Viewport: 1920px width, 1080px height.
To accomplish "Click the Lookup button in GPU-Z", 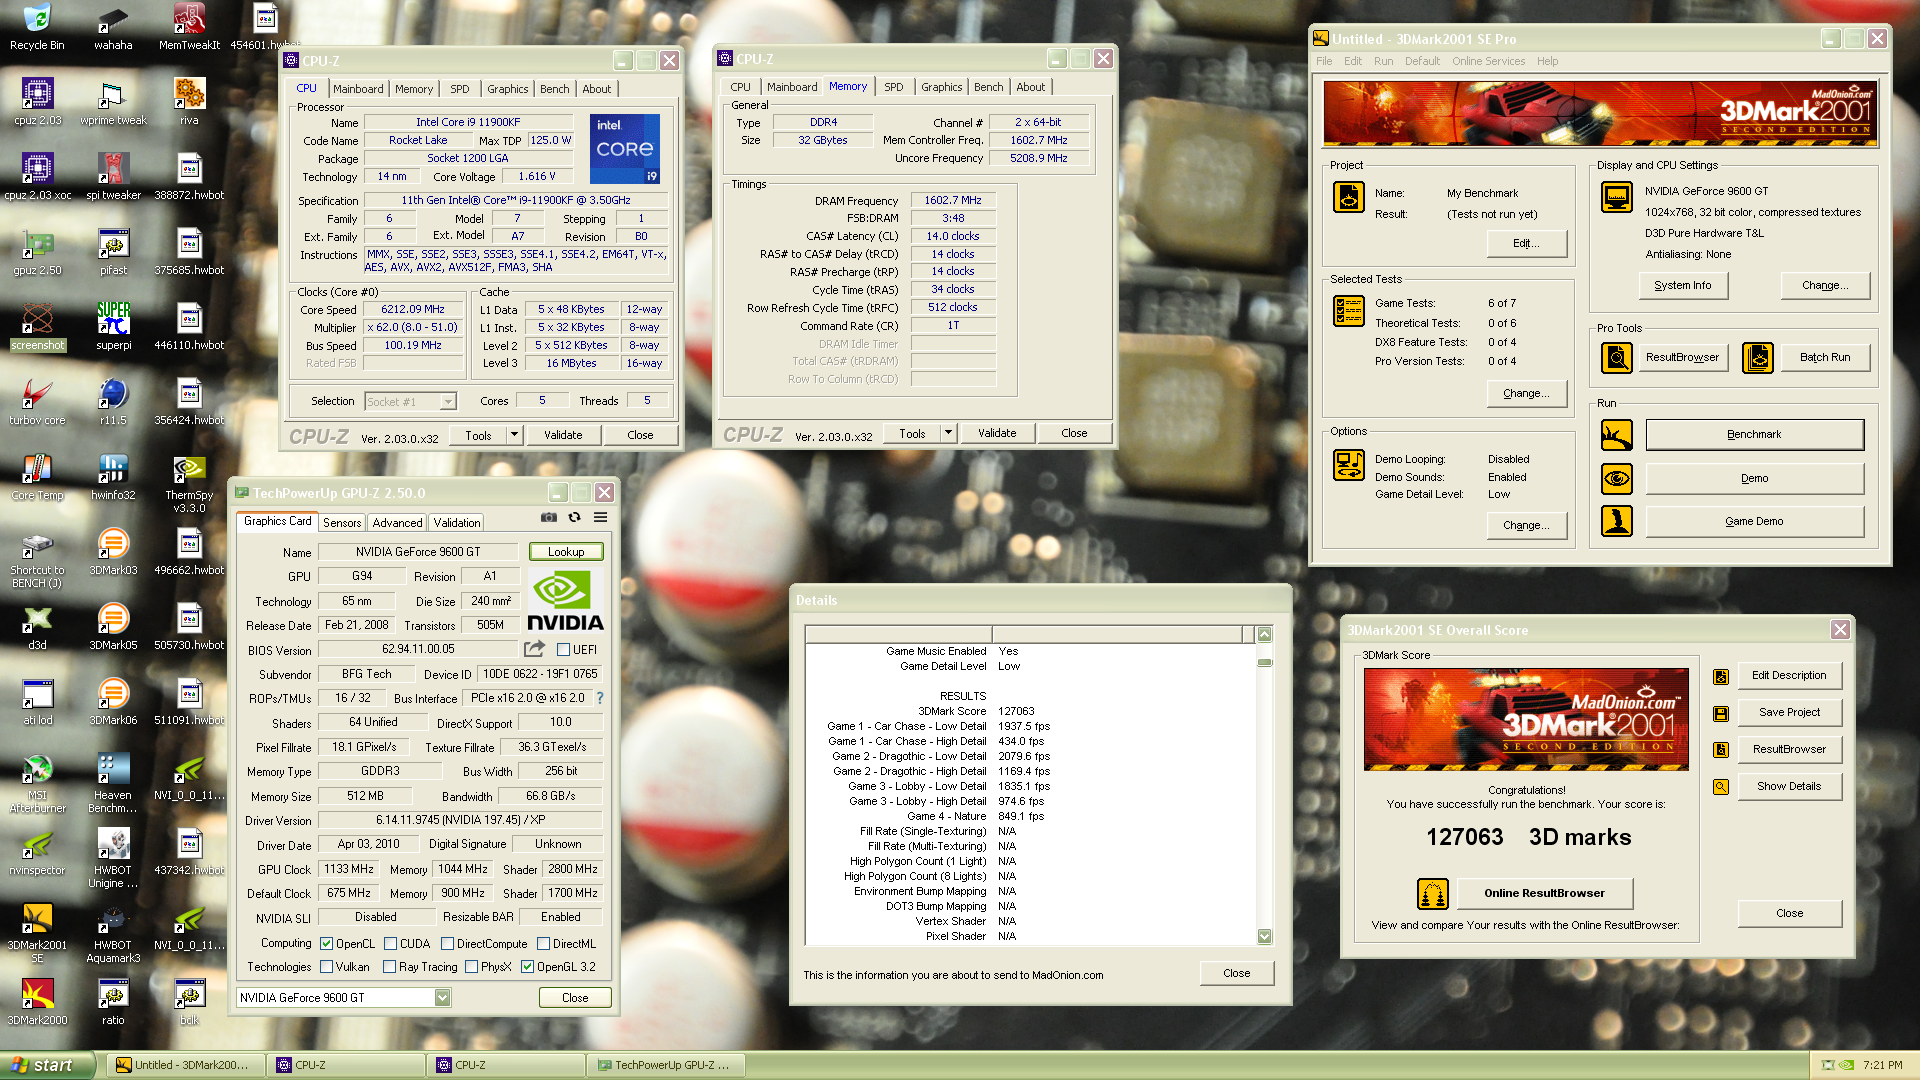I will pos(566,552).
